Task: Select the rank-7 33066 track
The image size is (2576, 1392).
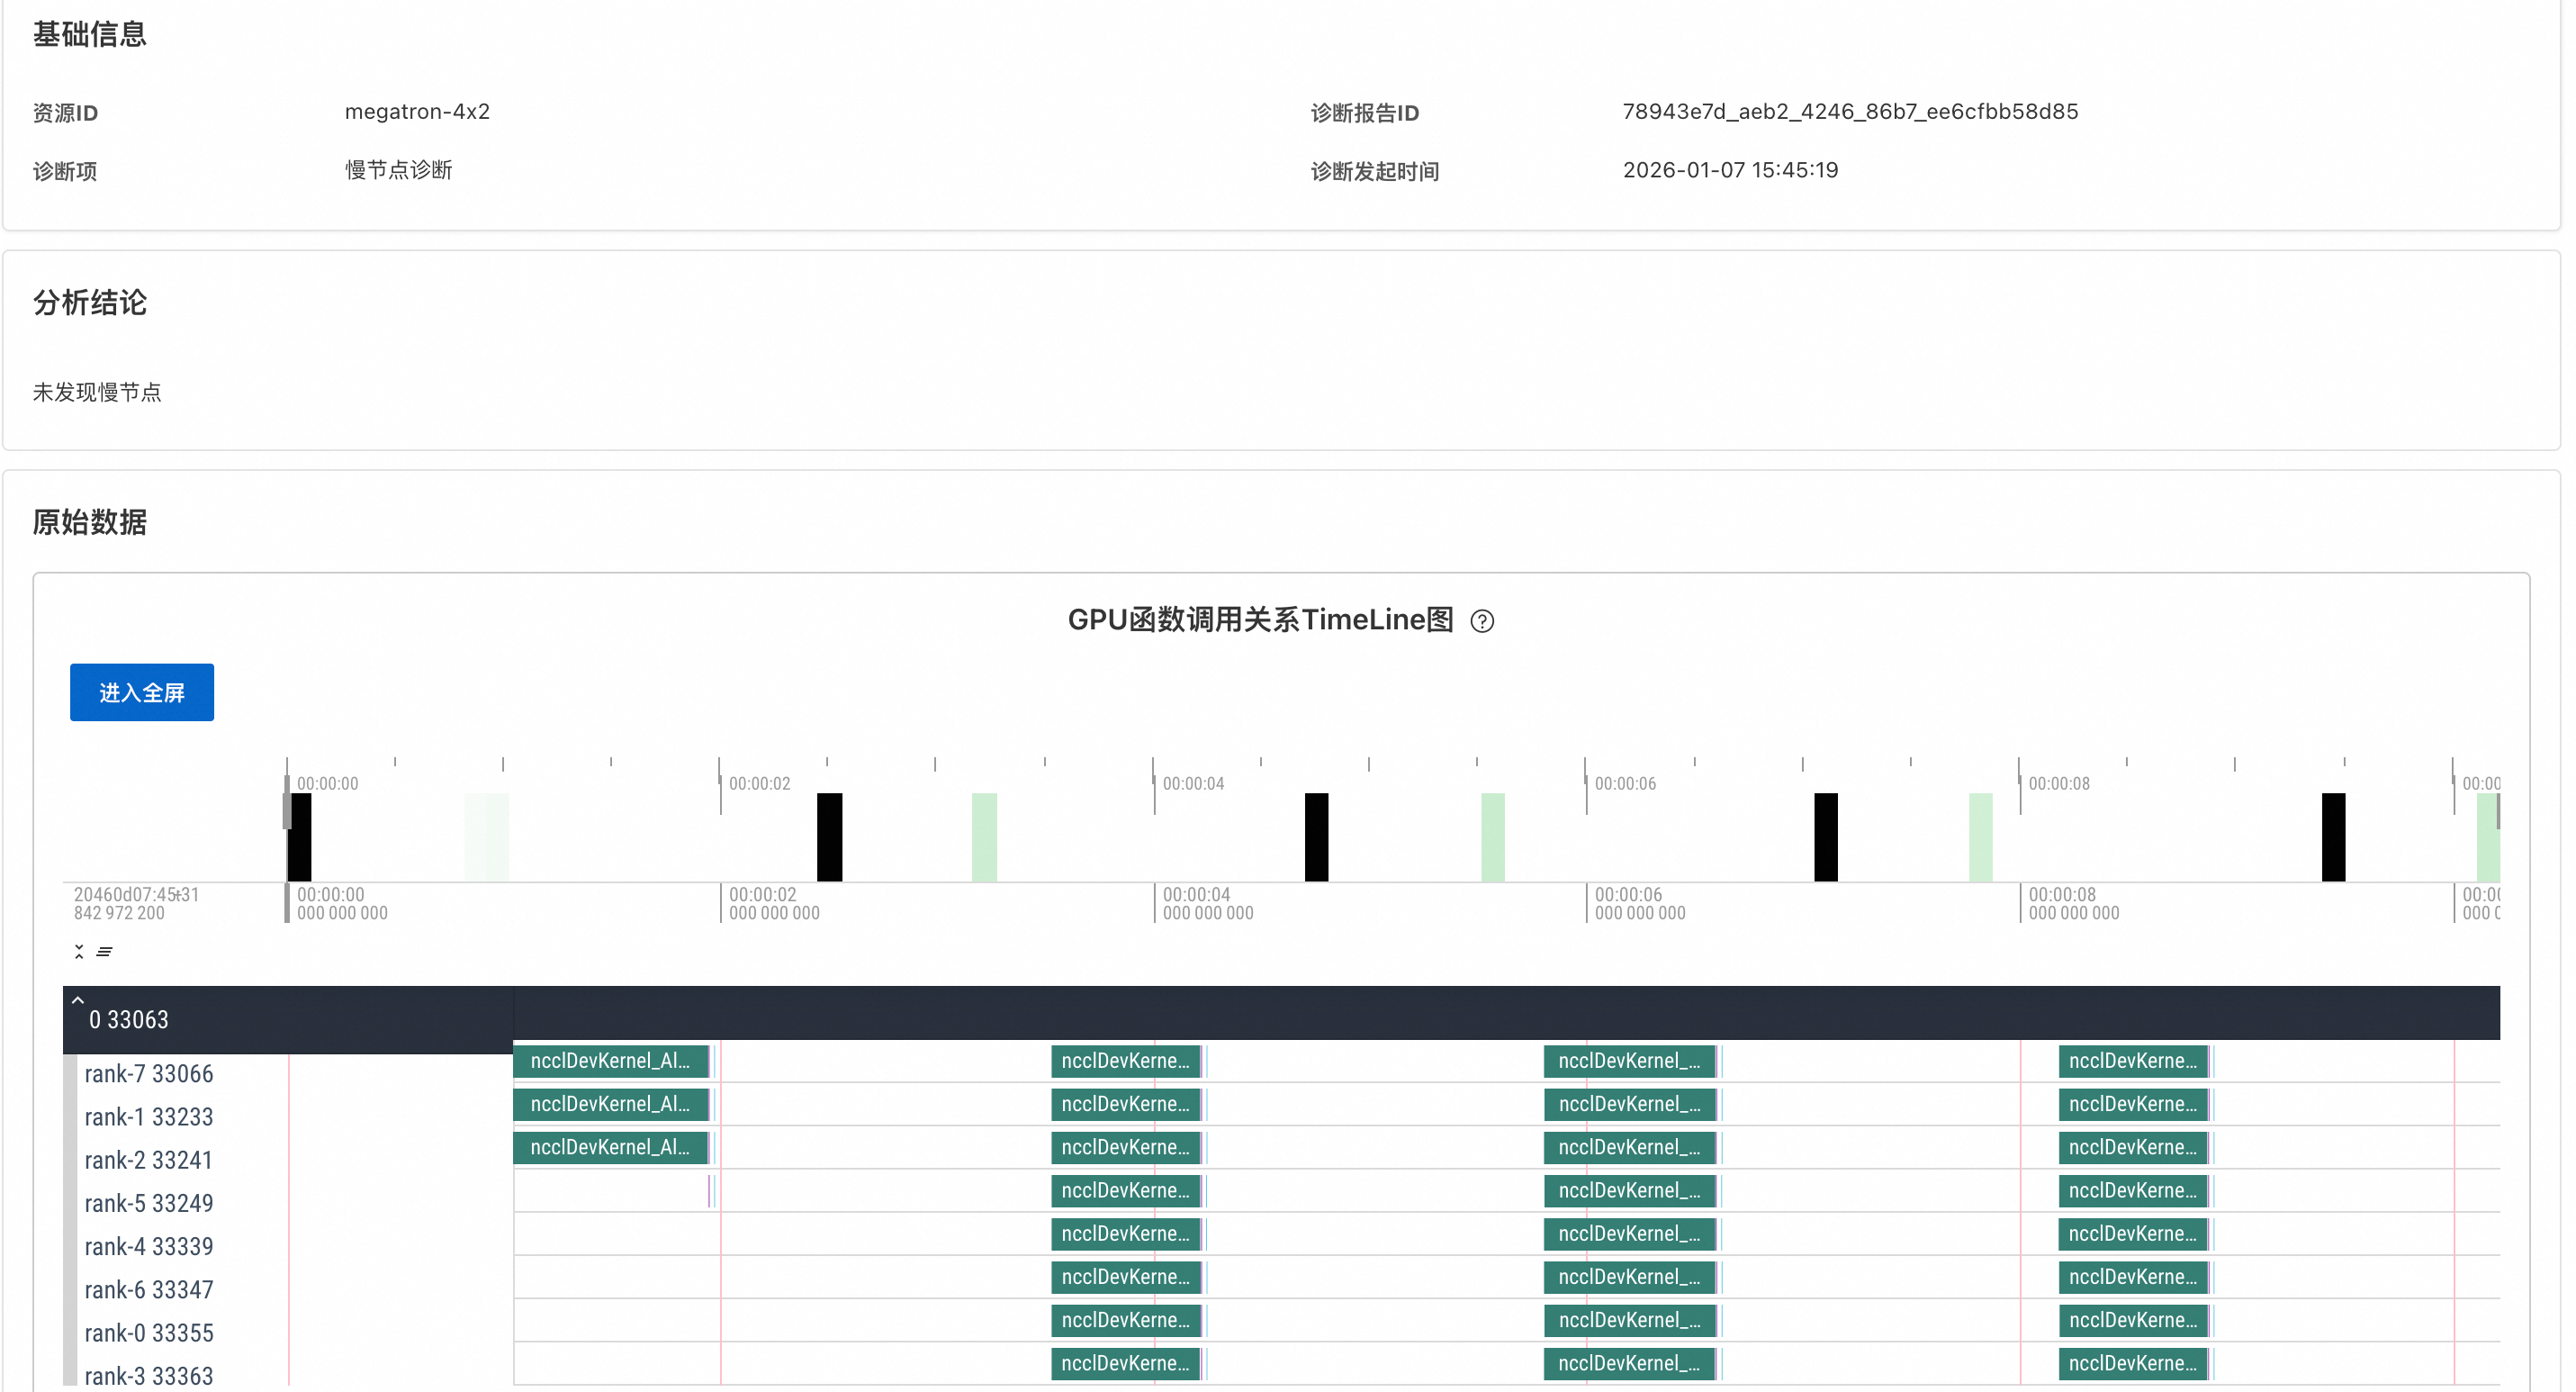Action: [148, 1074]
